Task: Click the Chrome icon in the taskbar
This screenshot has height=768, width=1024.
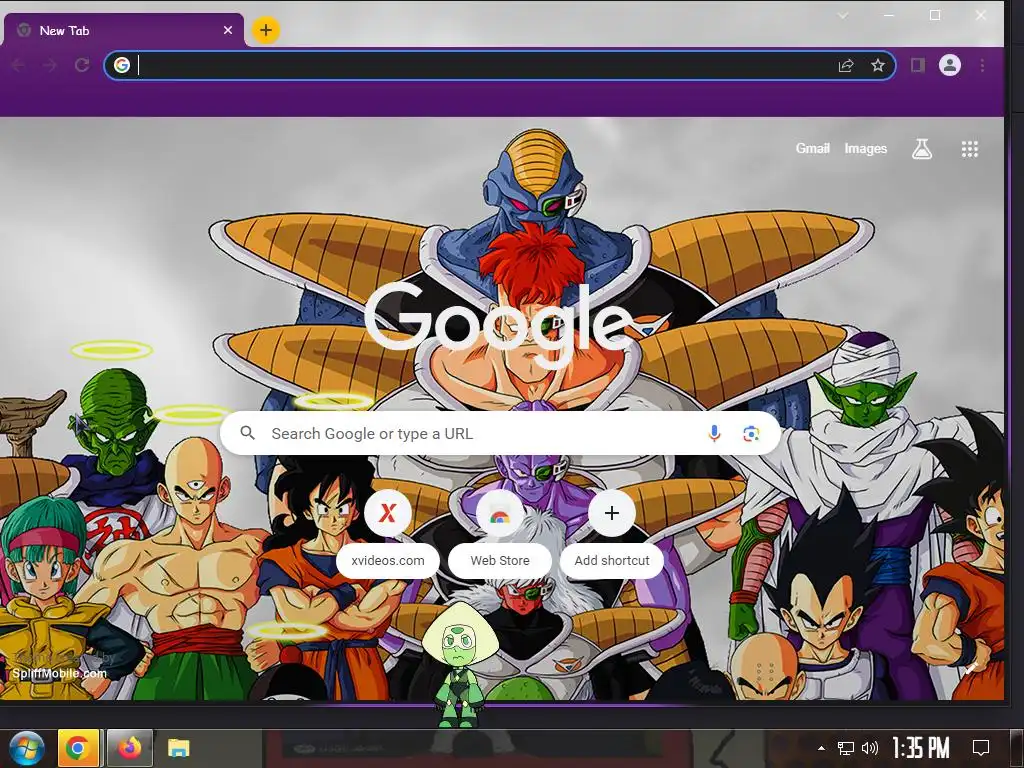Action: [x=78, y=748]
